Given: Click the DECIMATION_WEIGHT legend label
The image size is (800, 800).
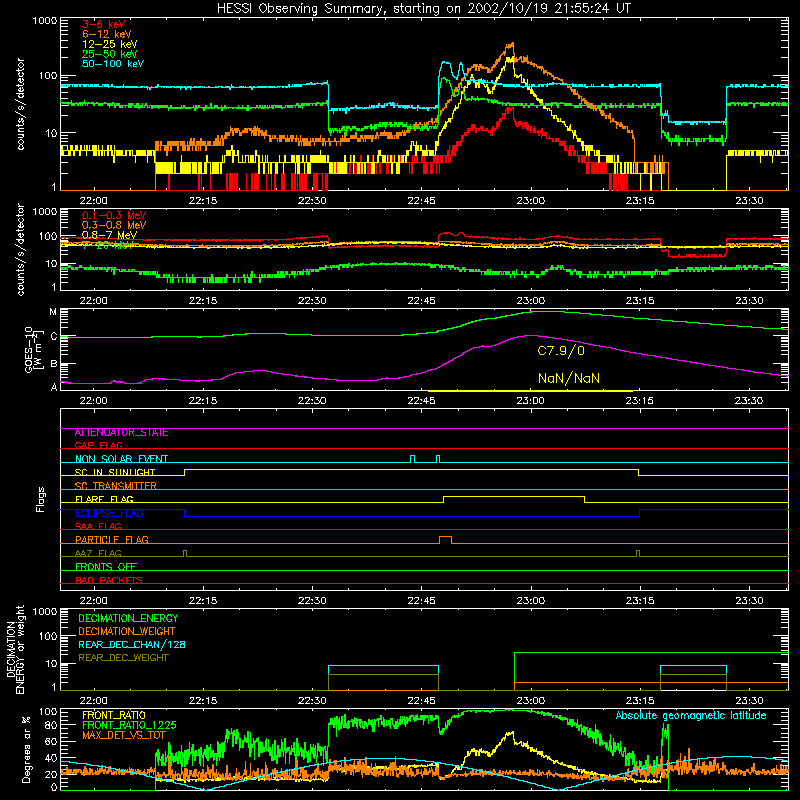Looking at the screenshot, I should pyautogui.click(x=127, y=632).
